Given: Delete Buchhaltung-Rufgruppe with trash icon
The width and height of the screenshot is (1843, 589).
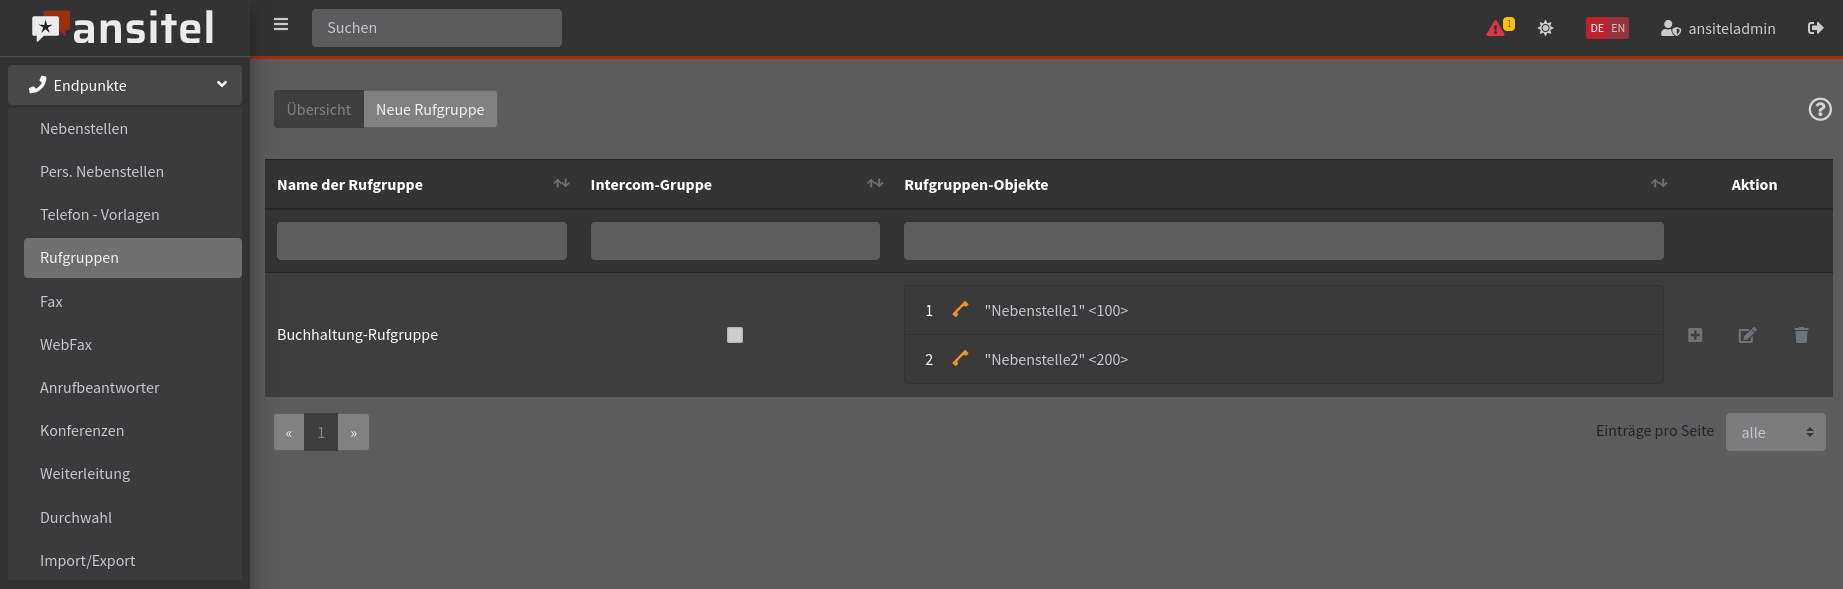Looking at the screenshot, I should 1801,335.
